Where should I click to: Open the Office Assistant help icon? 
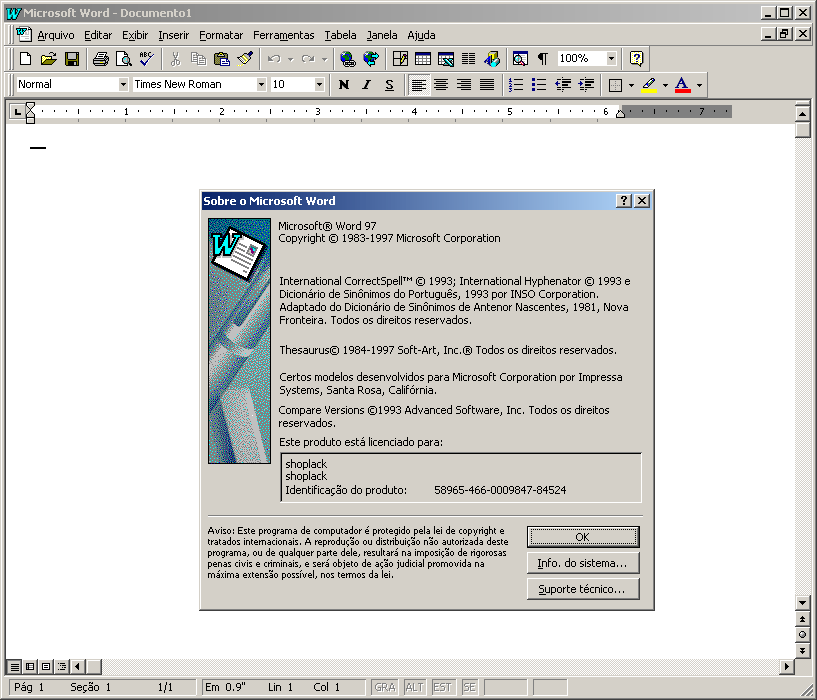[636, 59]
